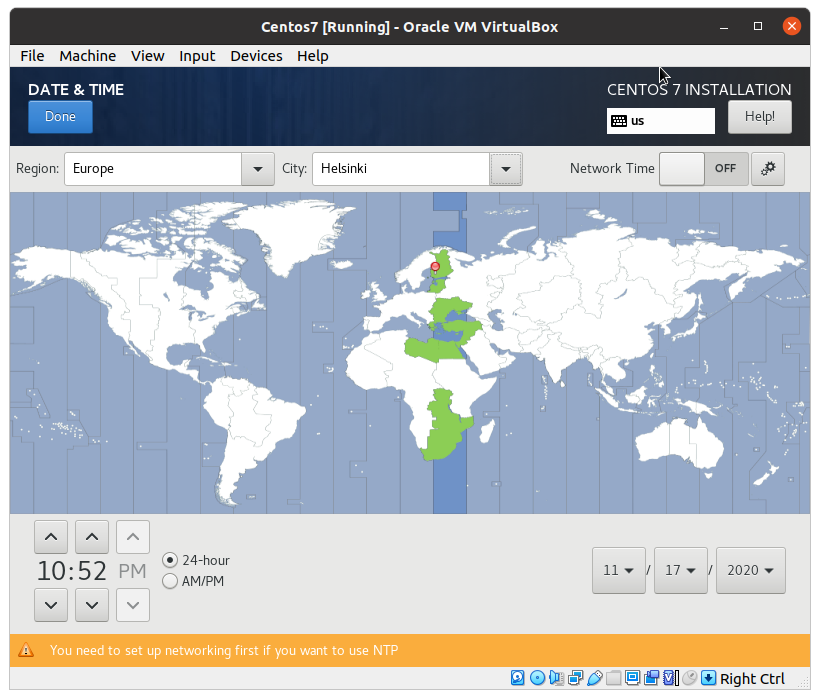The height and width of the screenshot is (699, 820).
Task: Click the USB devices status icon
Action: click(x=595, y=678)
